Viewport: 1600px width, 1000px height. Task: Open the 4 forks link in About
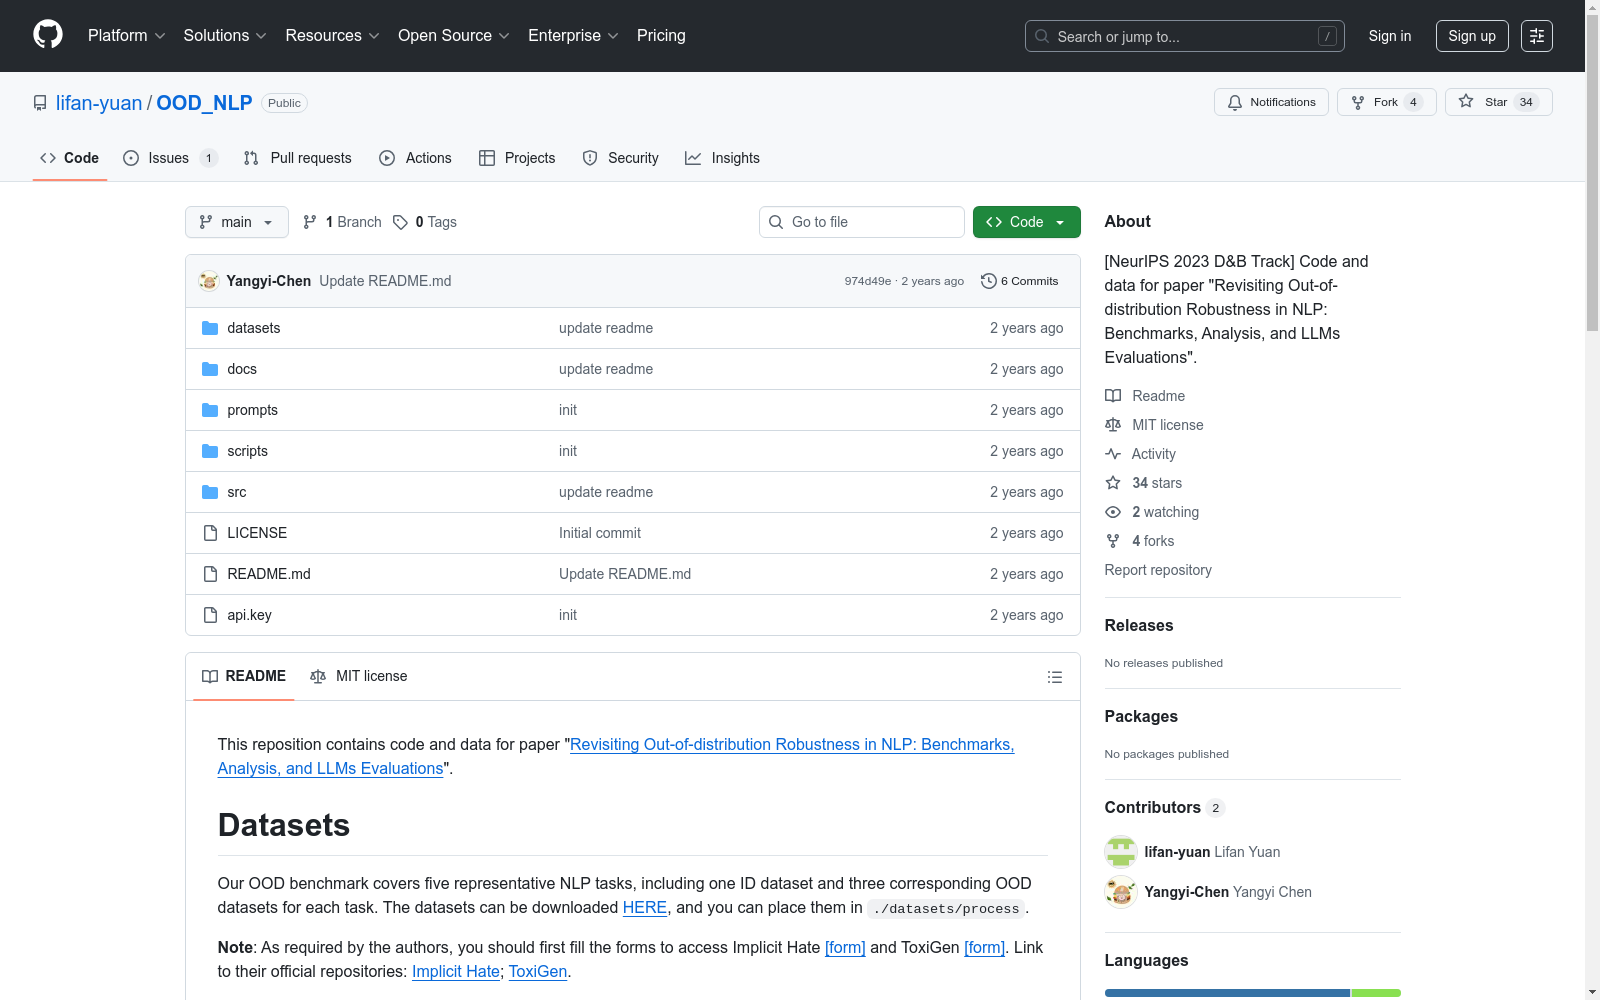1140,541
